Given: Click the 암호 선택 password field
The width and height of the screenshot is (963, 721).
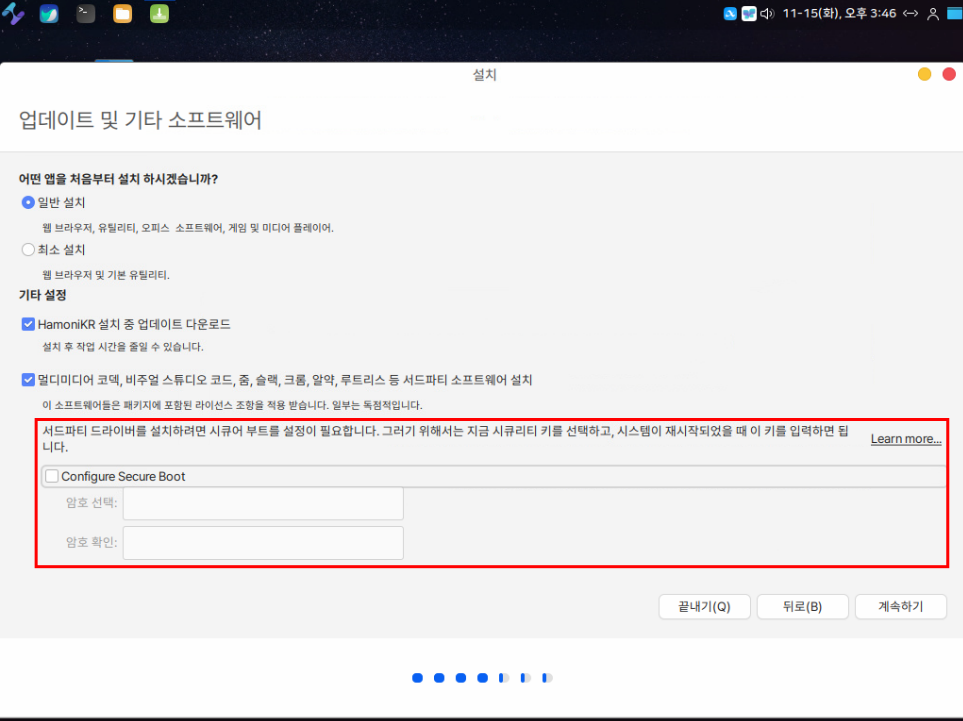Looking at the screenshot, I should click(263, 503).
